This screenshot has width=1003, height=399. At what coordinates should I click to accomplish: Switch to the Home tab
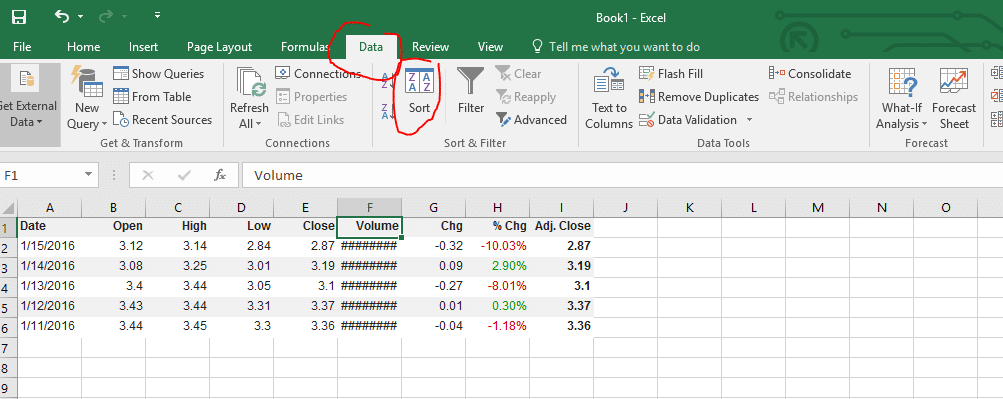point(83,47)
